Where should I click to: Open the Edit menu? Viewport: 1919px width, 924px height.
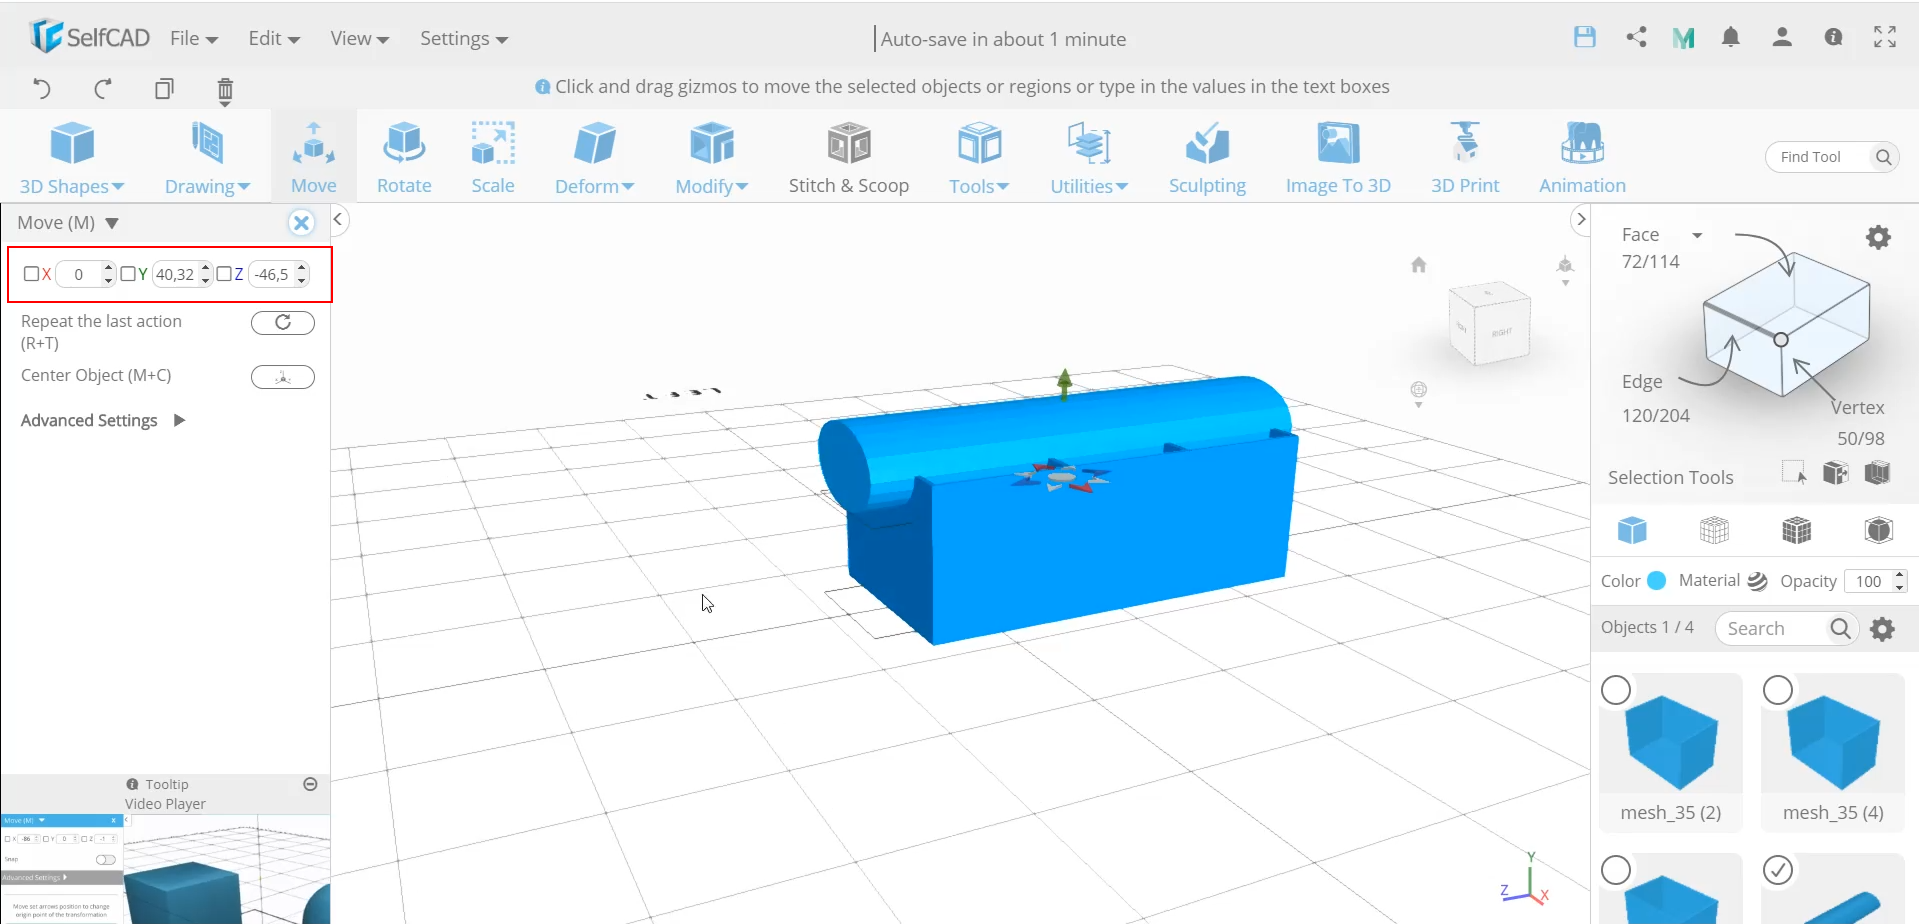[x=274, y=38]
